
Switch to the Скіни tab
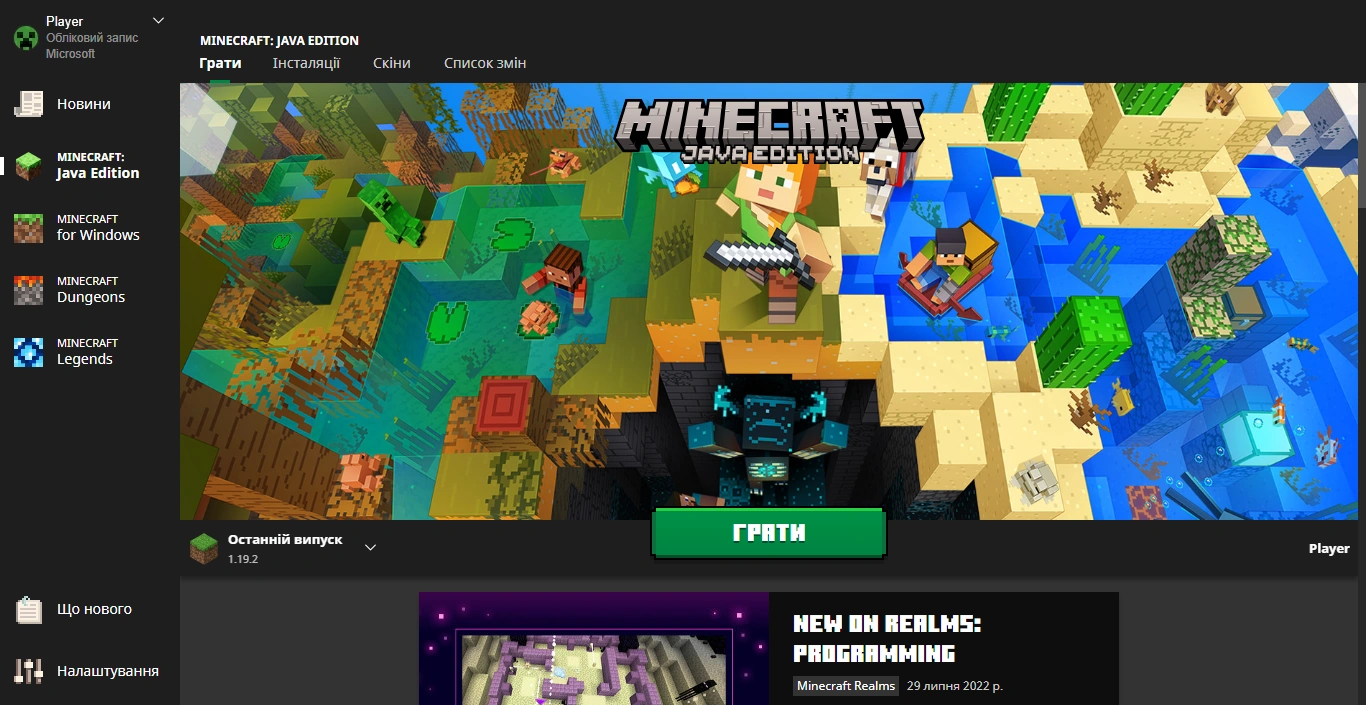[x=392, y=63]
